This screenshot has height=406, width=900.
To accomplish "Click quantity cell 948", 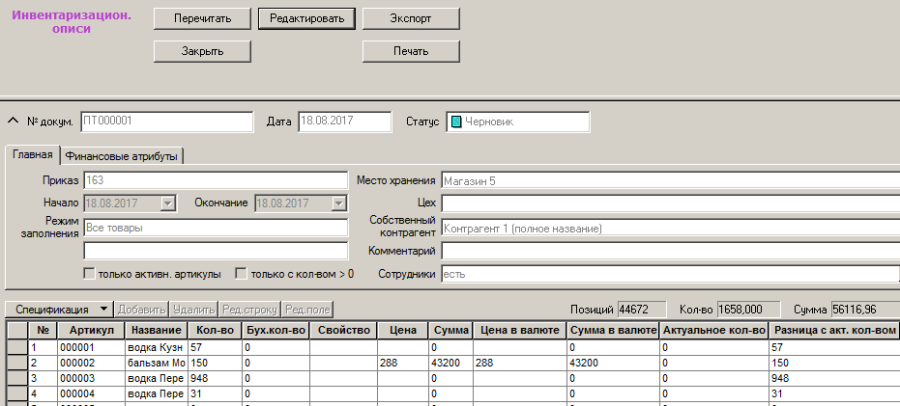I will pos(215,378).
